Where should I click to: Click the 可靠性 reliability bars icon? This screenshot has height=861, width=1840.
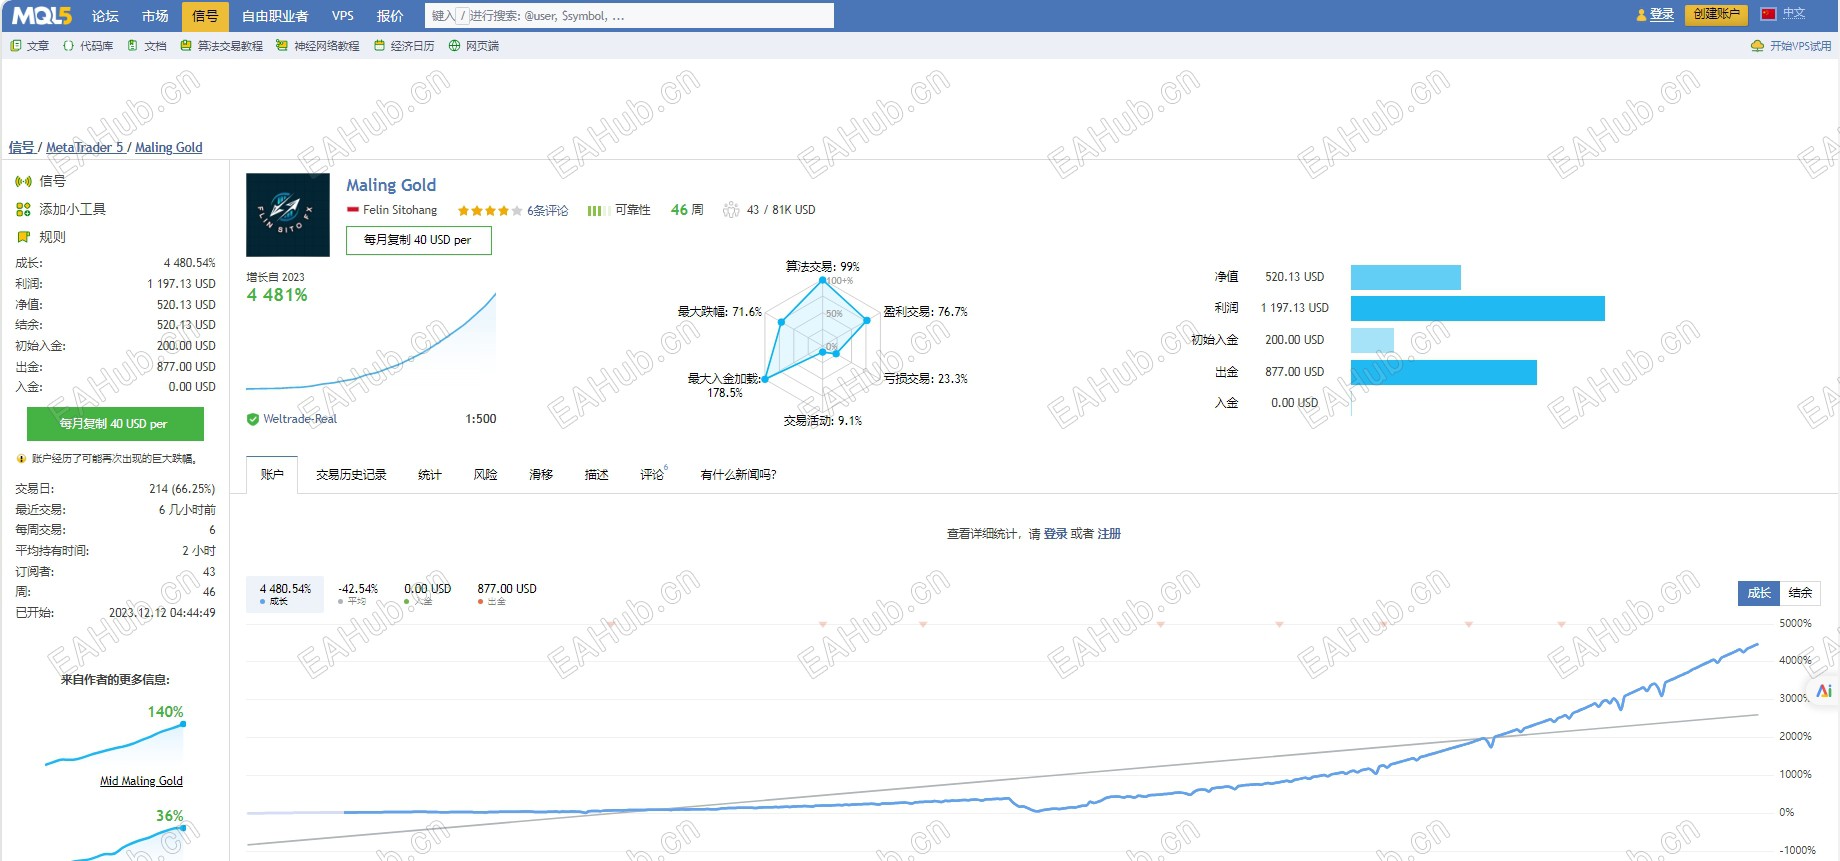pos(598,211)
